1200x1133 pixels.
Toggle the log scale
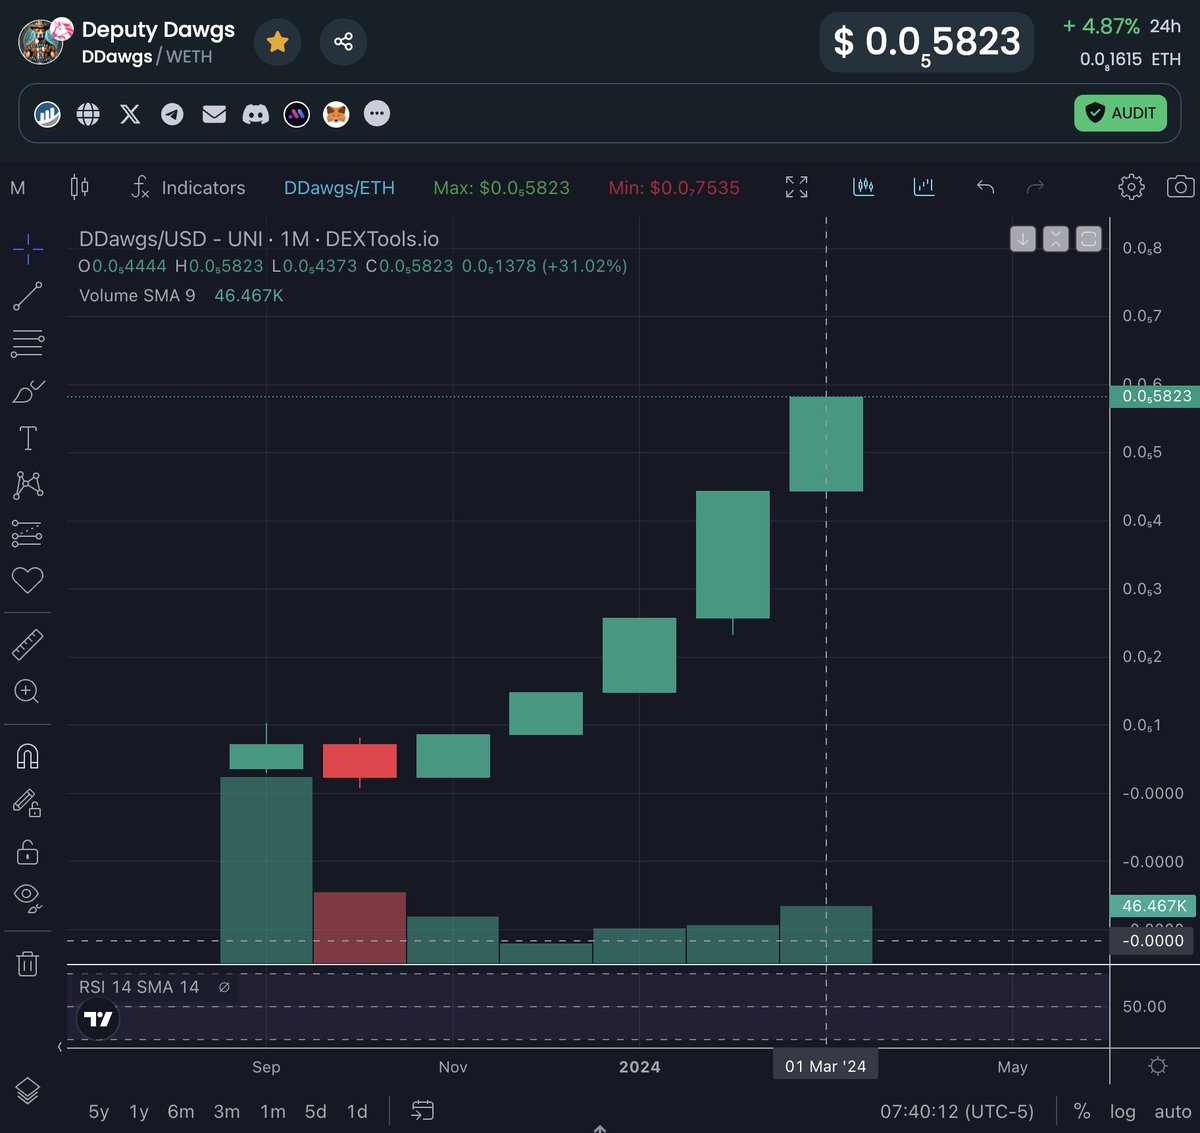1123,1112
